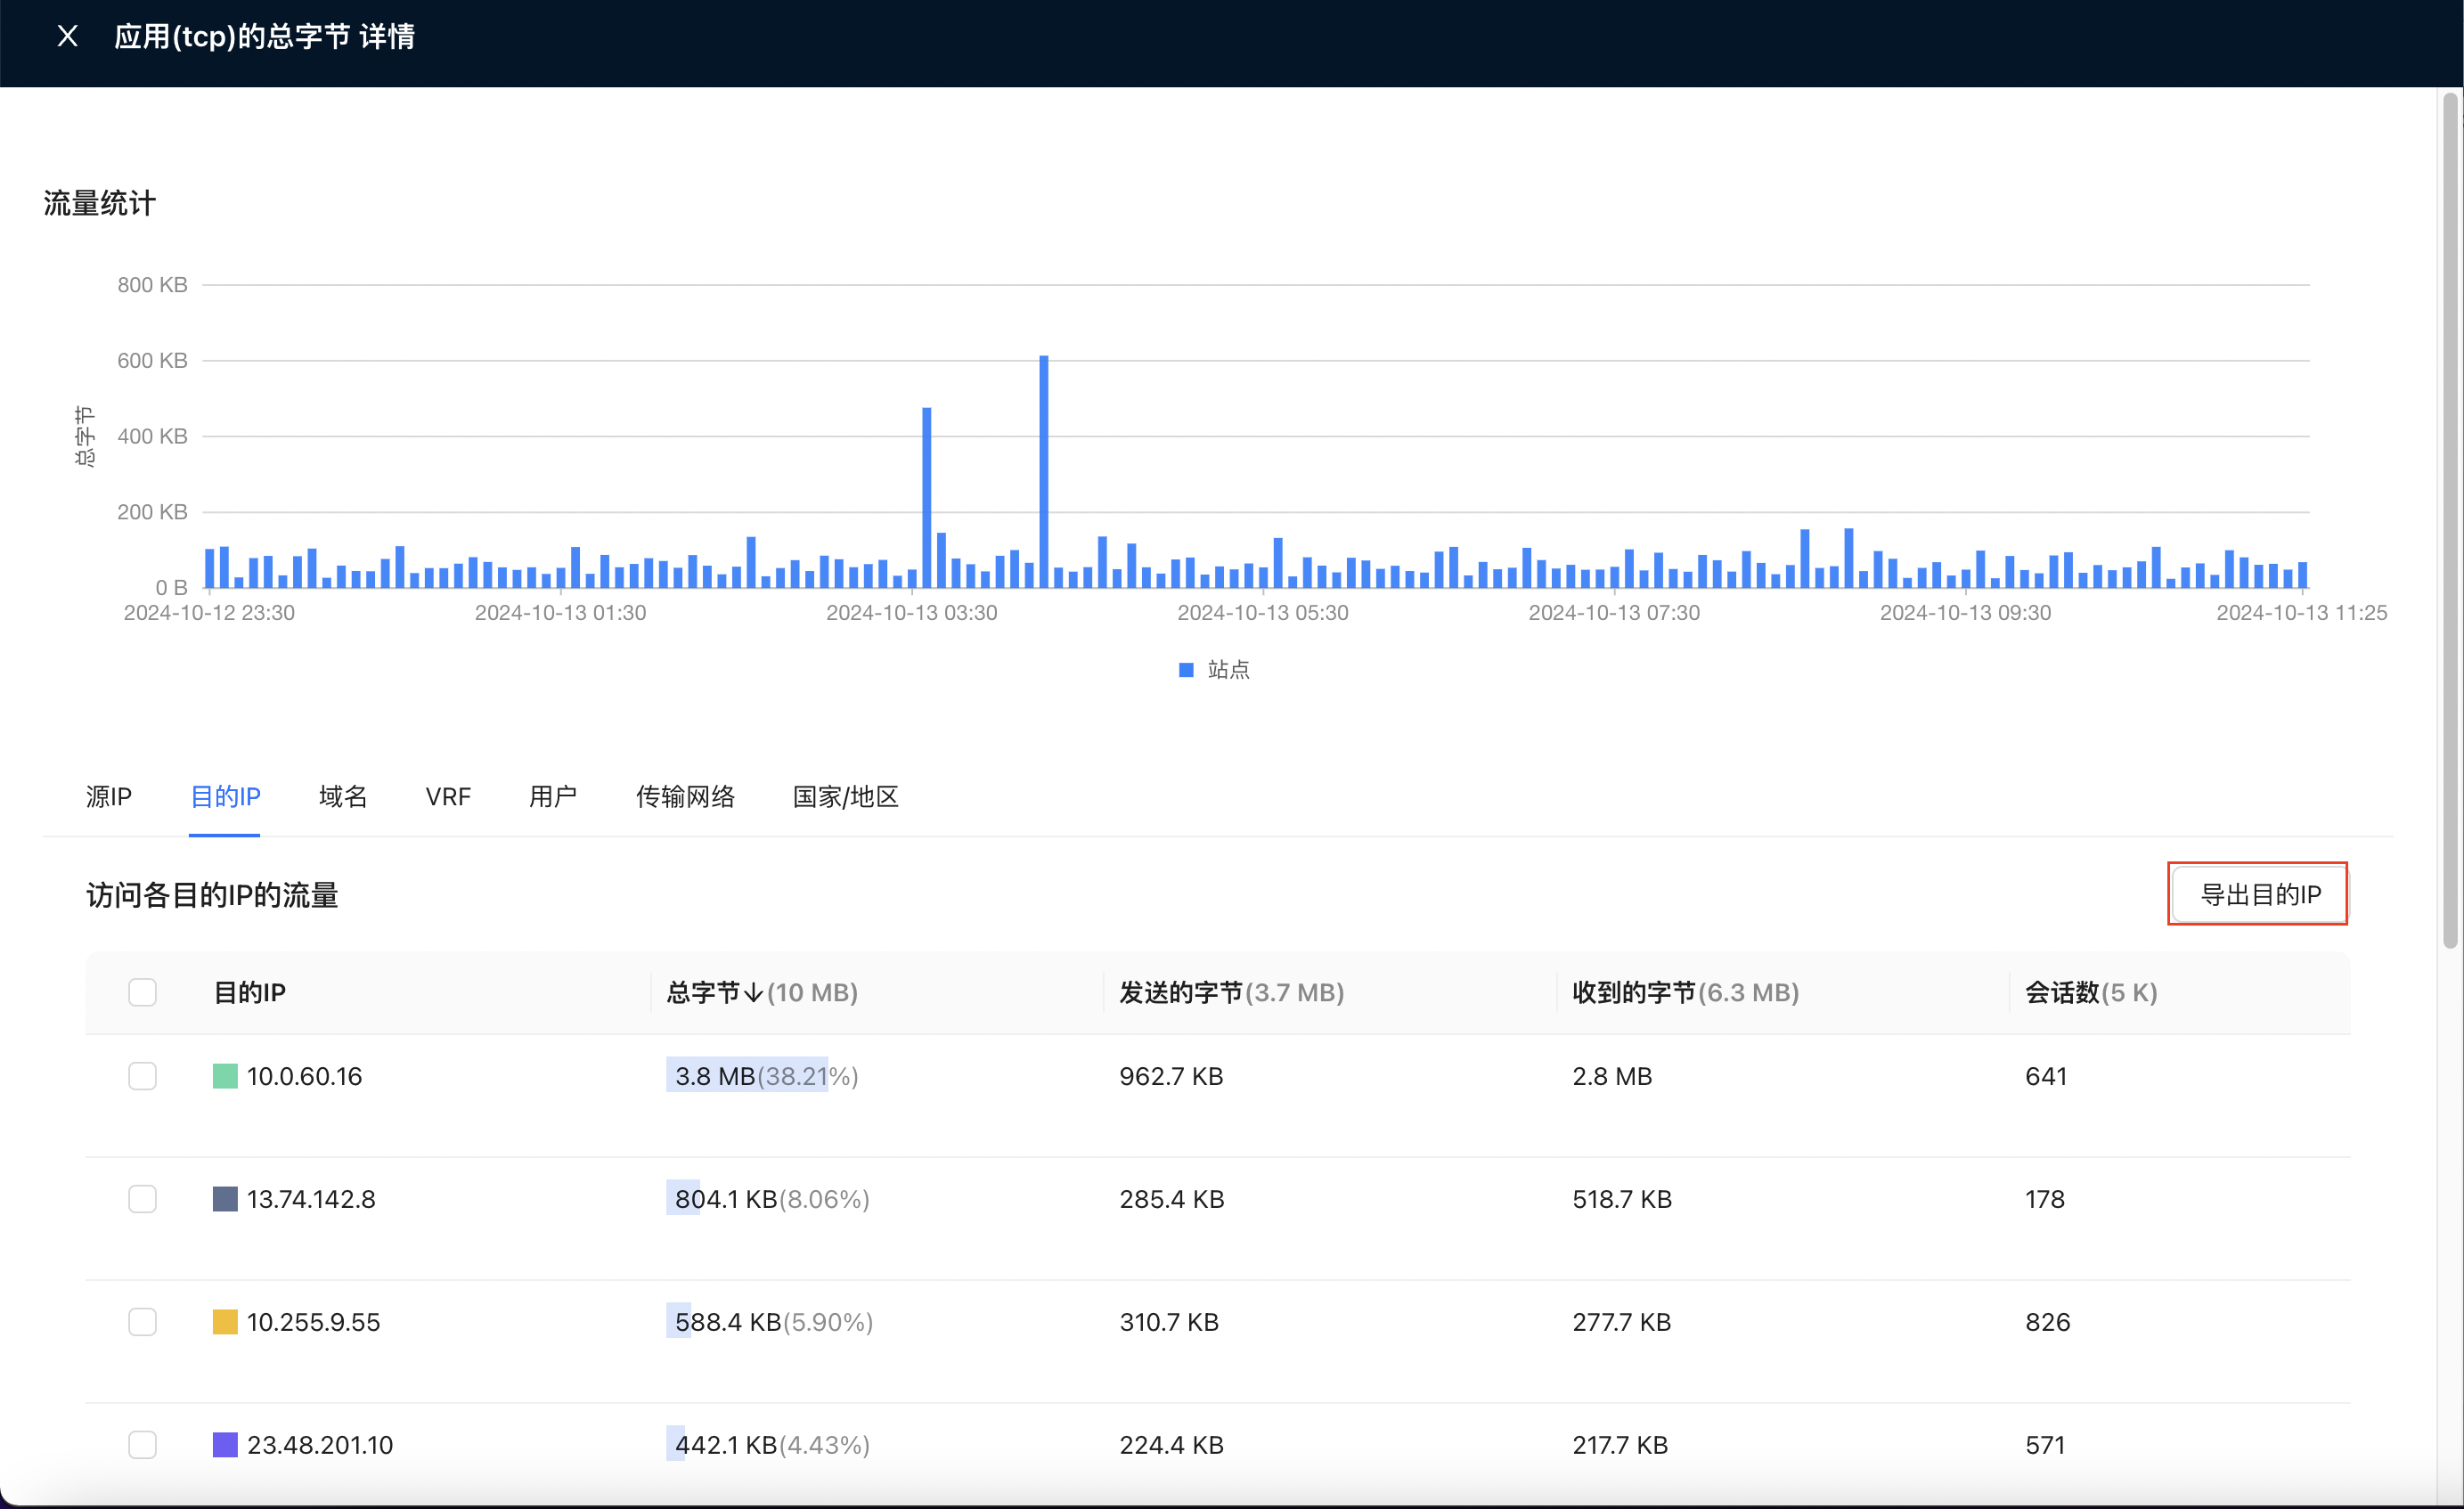Toggle the 站点 legend marker
Viewport: 2464px width, 1509px height.
tap(1186, 670)
